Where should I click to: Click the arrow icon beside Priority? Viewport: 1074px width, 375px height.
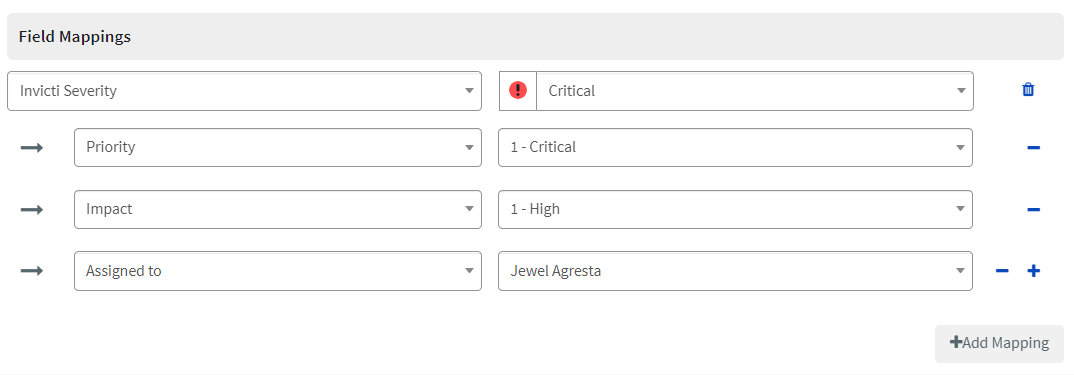32,147
